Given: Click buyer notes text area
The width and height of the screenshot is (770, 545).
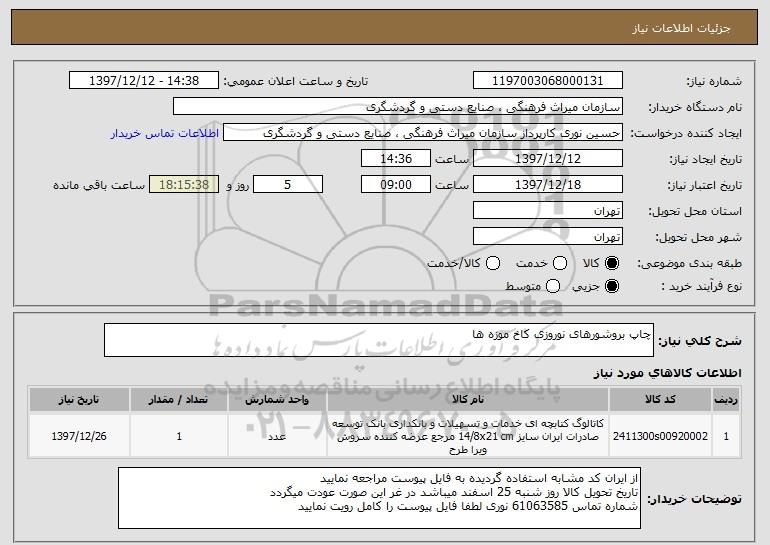Looking at the screenshot, I should [x=379, y=498].
